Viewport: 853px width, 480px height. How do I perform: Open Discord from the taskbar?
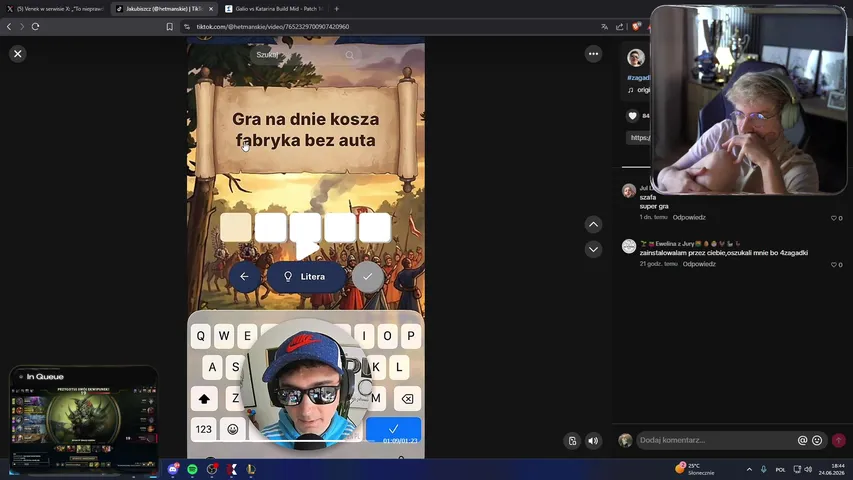coord(173,469)
